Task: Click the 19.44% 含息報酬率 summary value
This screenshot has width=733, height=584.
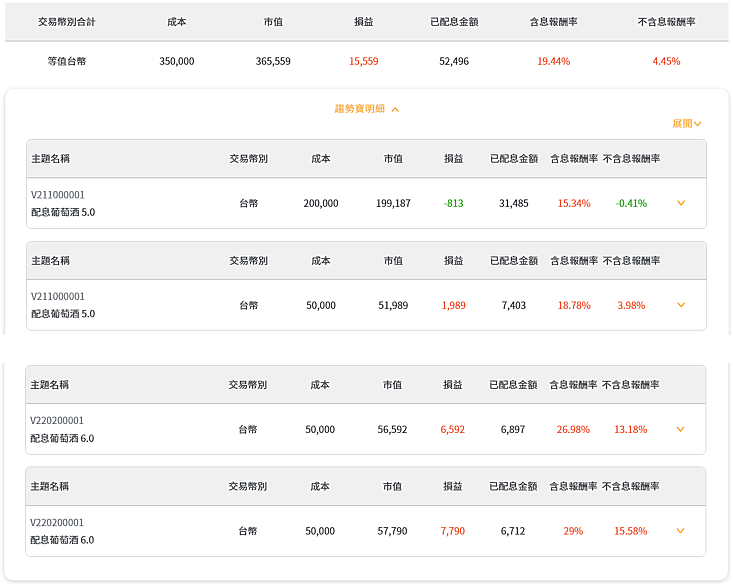Action: coord(553,61)
